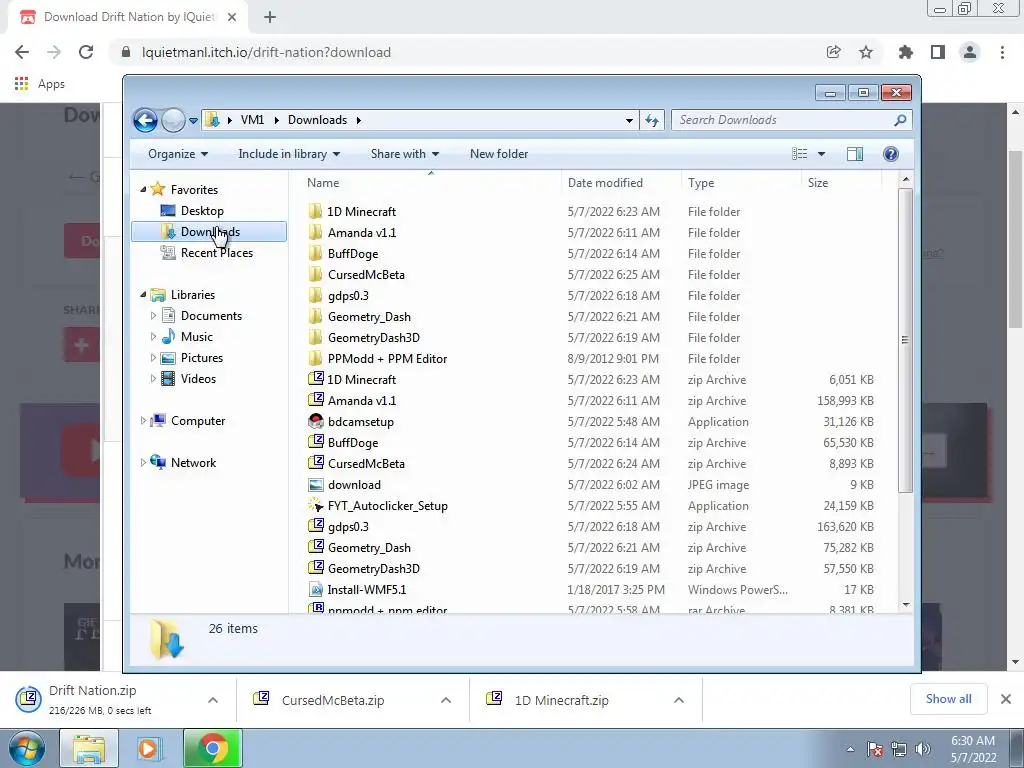Select the 1D Minecraft folder icon
Image resolution: width=1024 pixels, height=768 pixels.
click(x=315, y=212)
